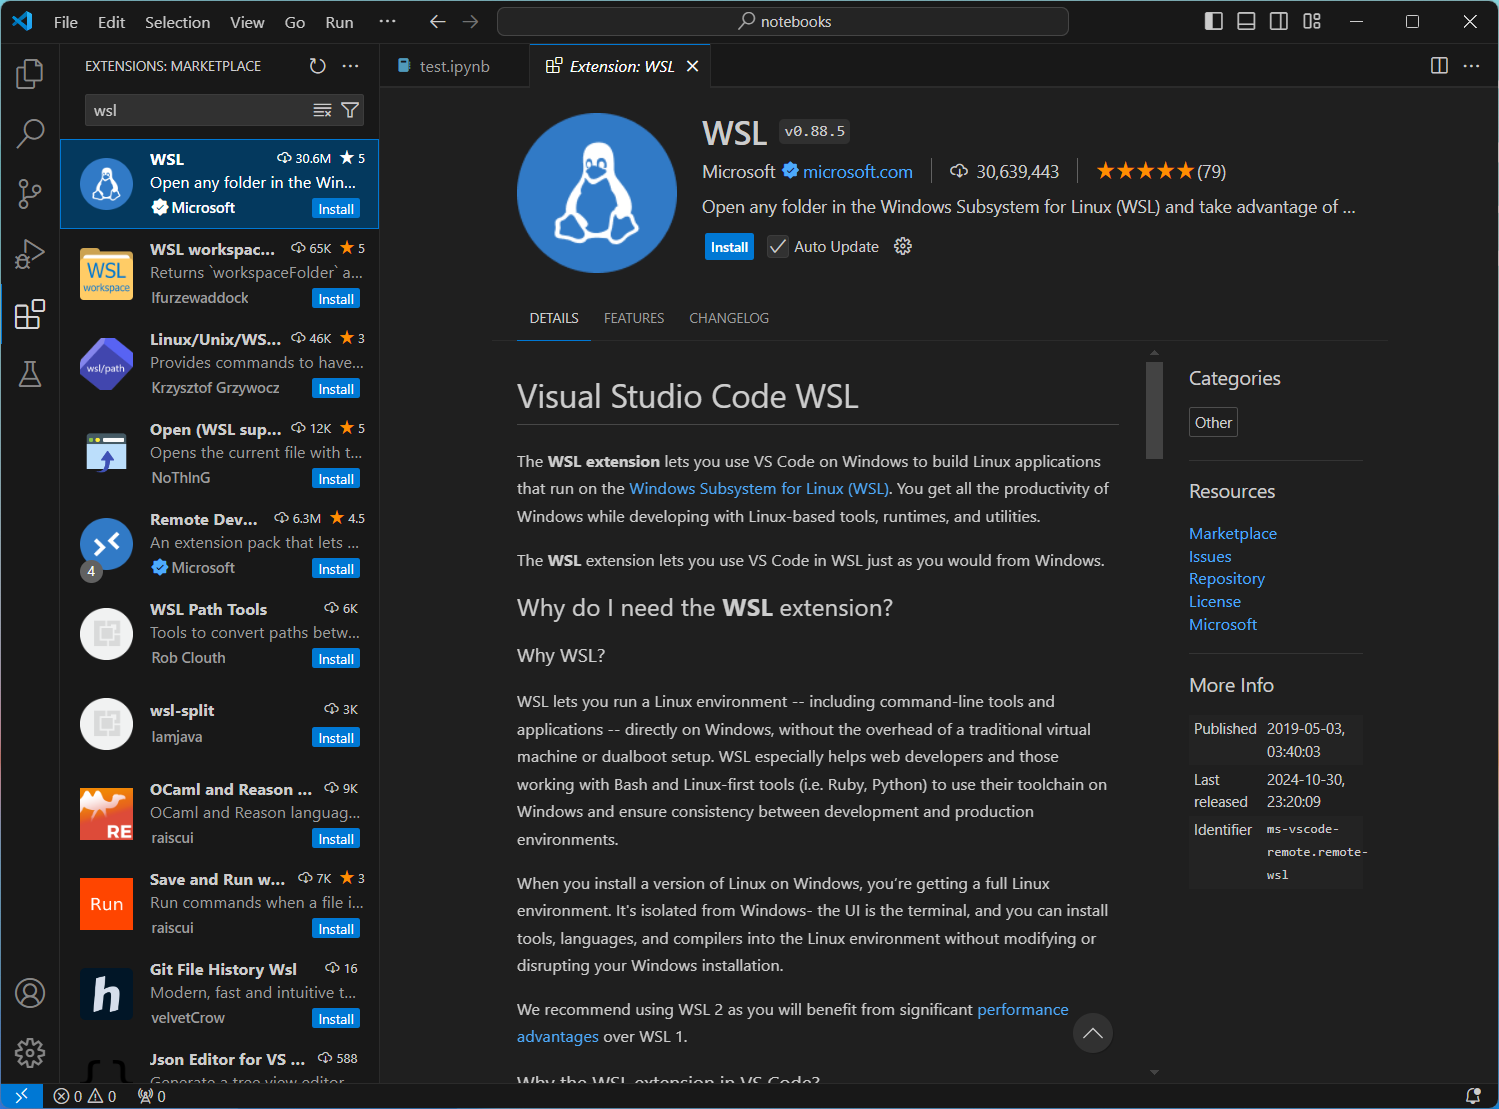
Task: Refresh the extensions marketplace list
Action: pyautogui.click(x=317, y=66)
